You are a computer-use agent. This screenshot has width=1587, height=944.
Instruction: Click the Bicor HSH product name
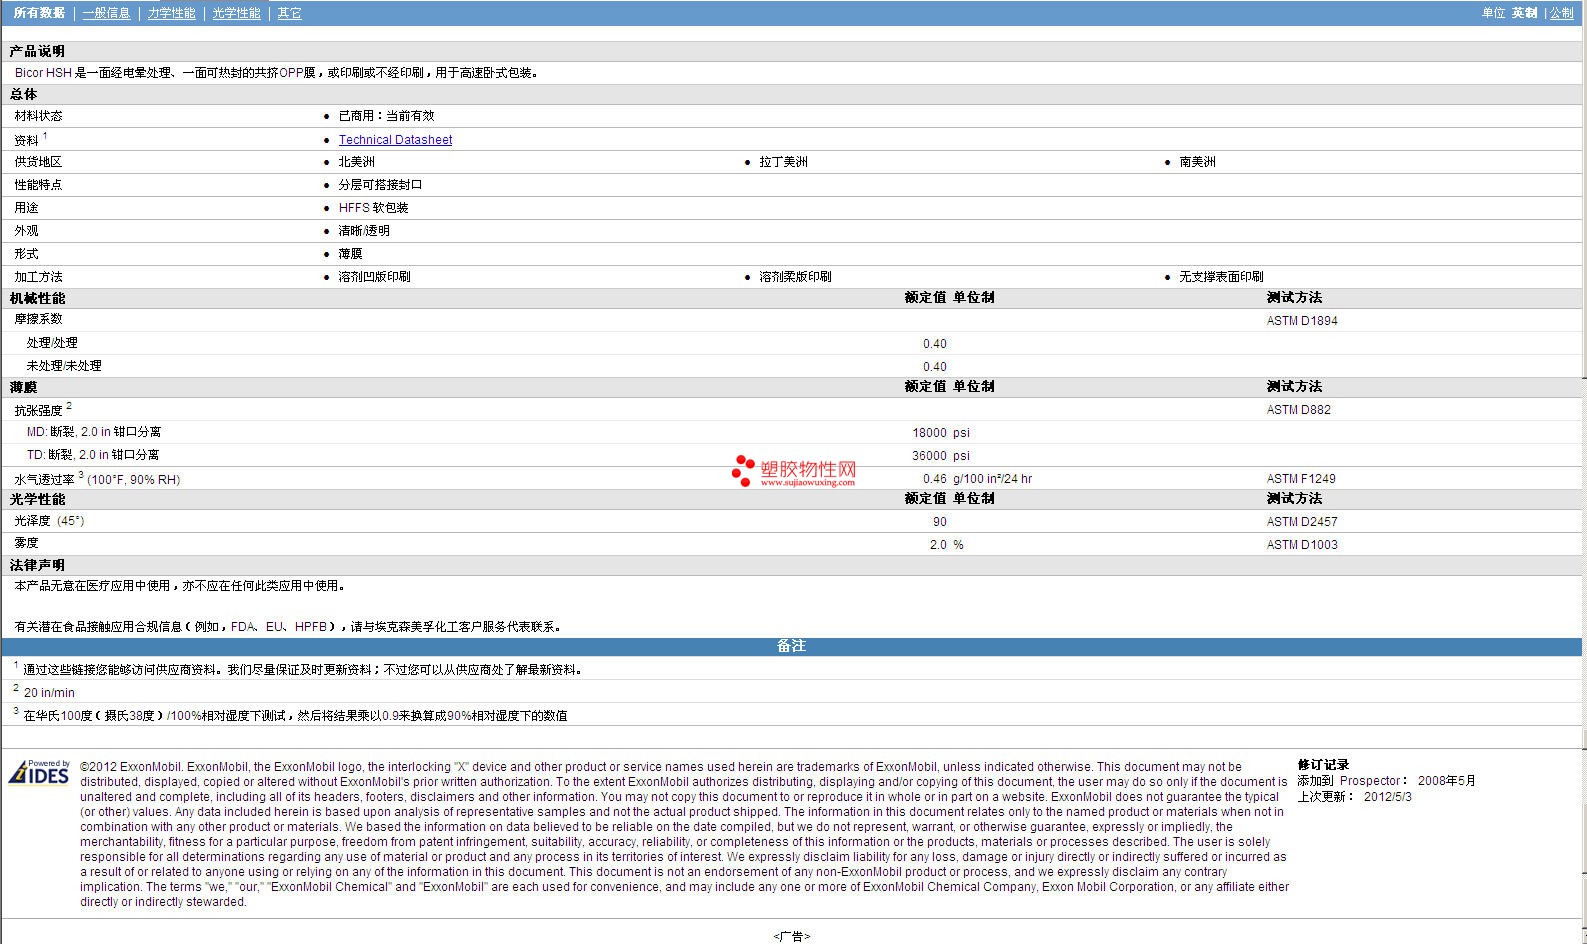click(x=43, y=73)
